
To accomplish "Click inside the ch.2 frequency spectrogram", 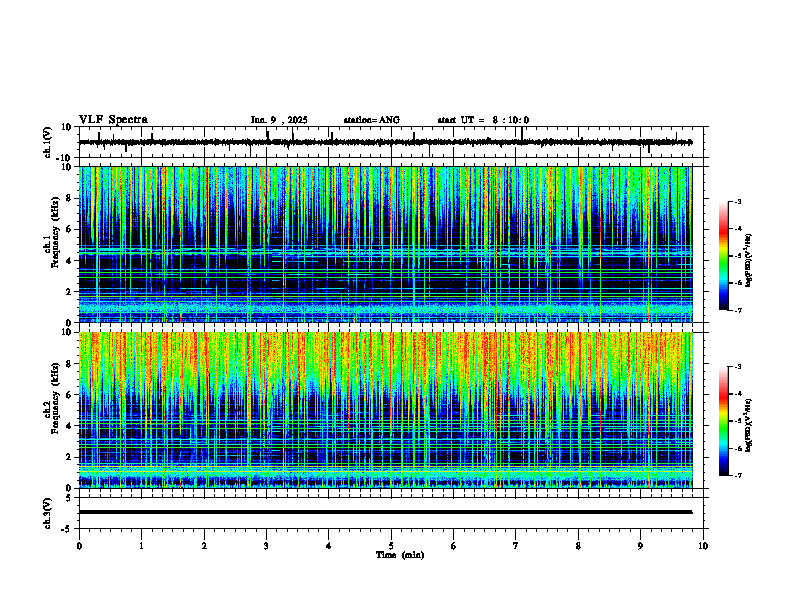I will pos(385,410).
